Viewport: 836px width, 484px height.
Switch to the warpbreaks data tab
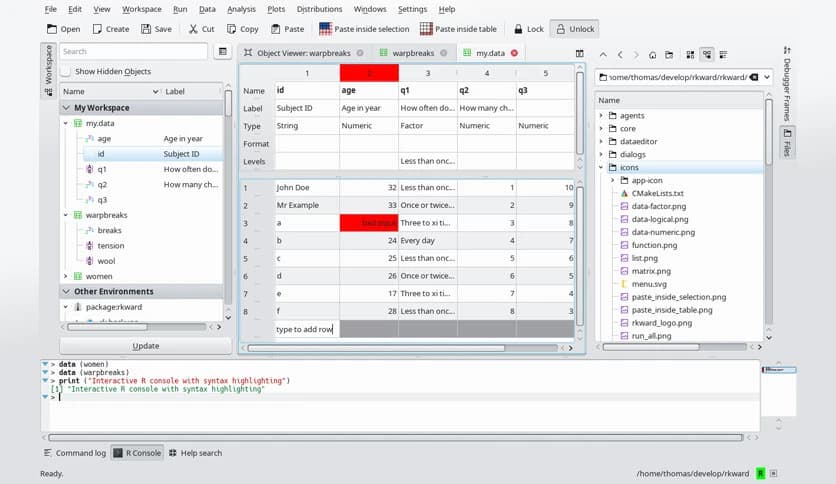(x=413, y=53)
